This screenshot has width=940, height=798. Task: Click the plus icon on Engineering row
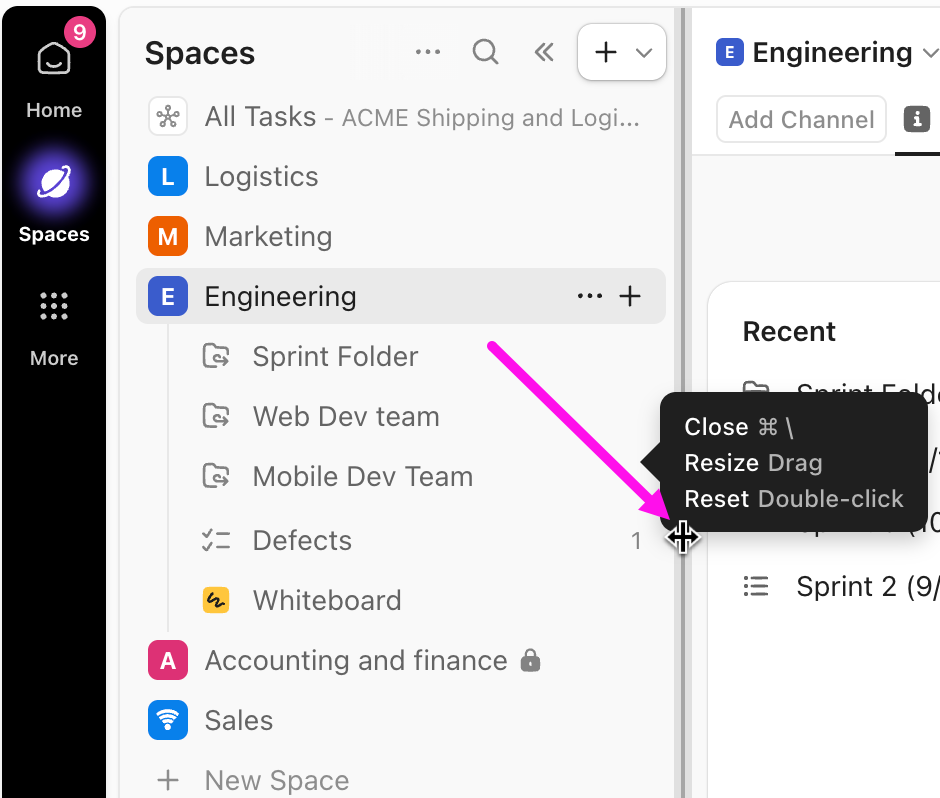click(631, 296)
